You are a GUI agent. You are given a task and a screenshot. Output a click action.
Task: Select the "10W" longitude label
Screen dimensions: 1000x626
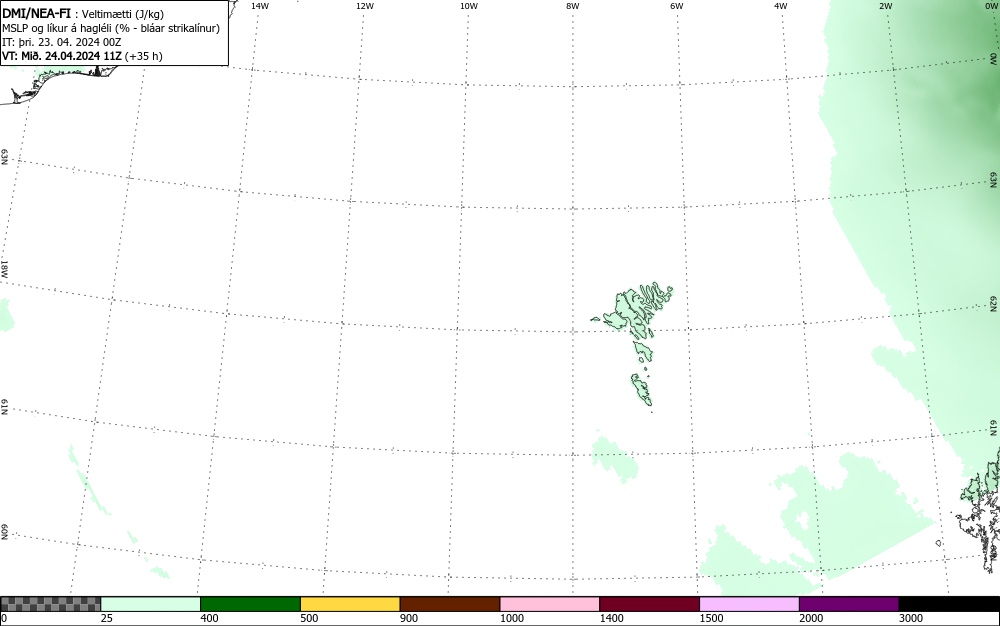point(469,6)
